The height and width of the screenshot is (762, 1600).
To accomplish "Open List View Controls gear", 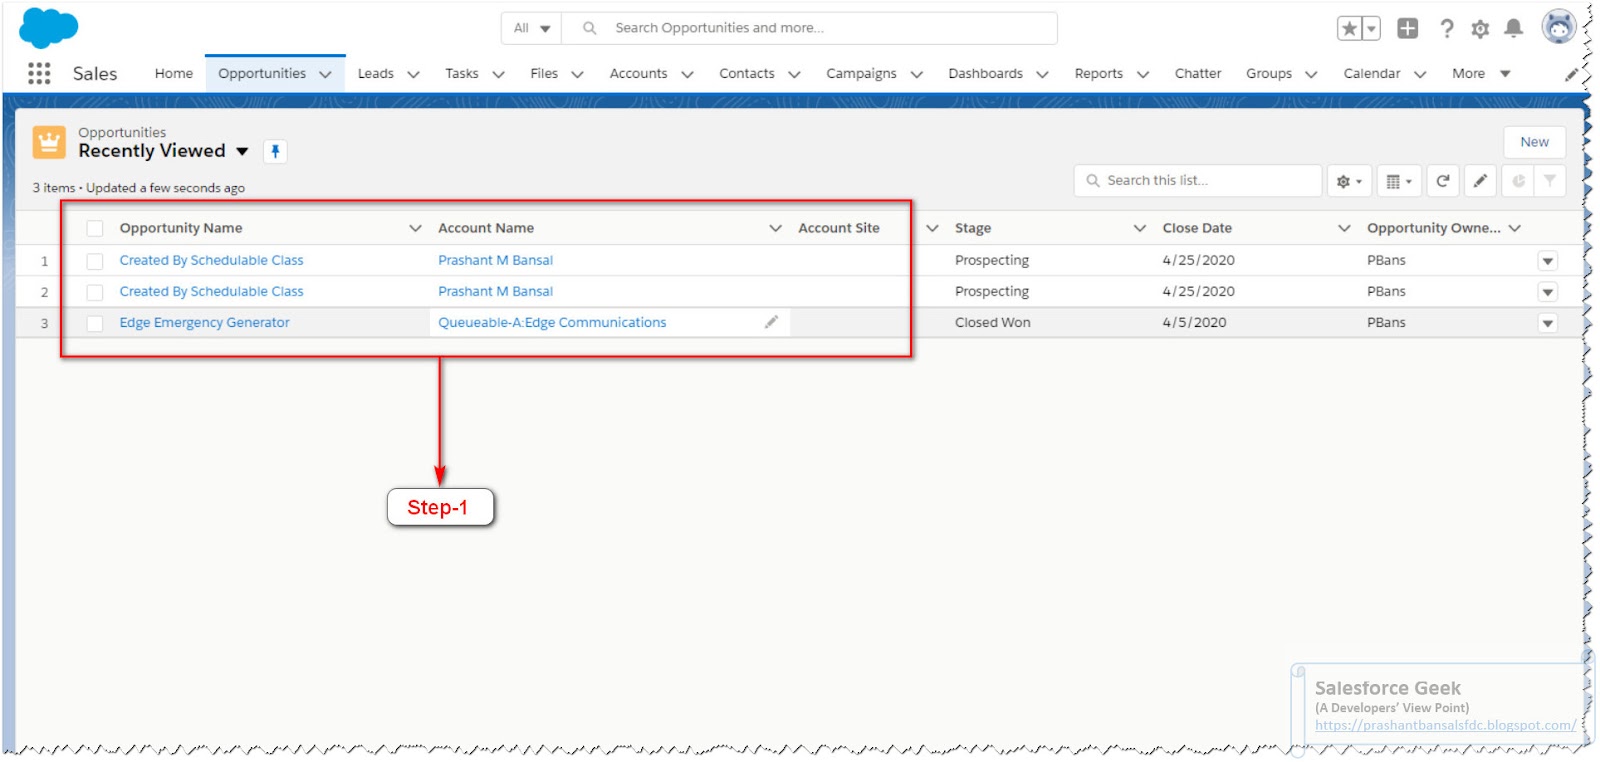I will pos(1349,181).
